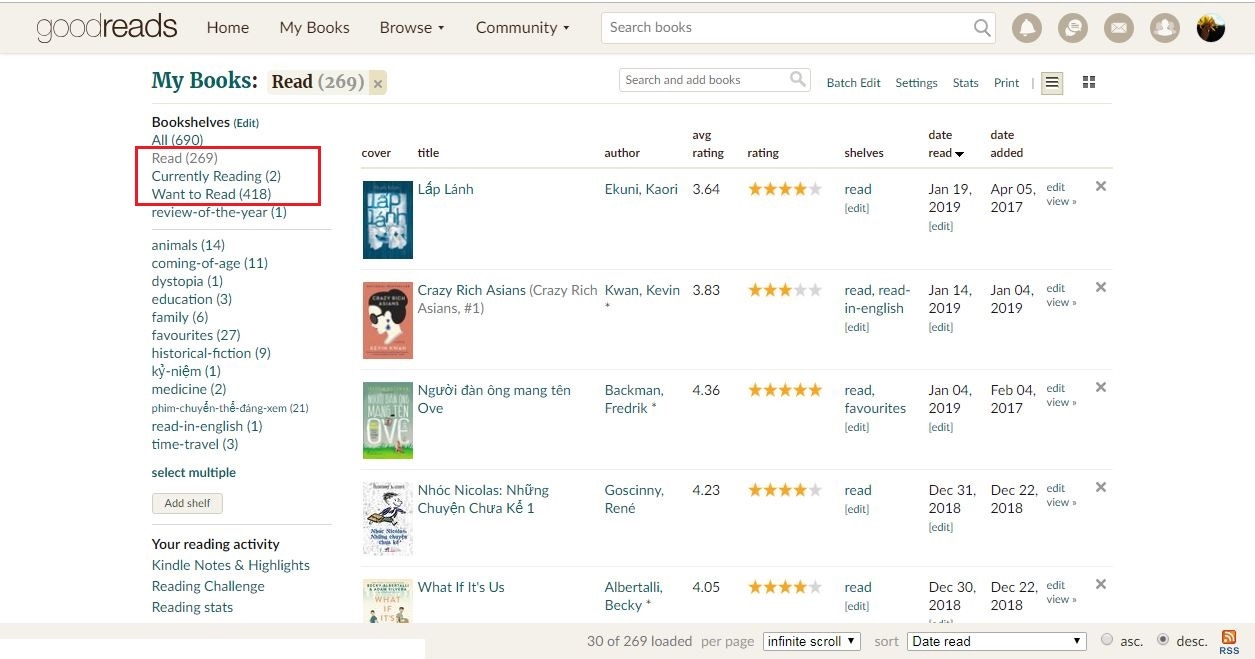Open the group discussions icon

(x=1073, y=28)
